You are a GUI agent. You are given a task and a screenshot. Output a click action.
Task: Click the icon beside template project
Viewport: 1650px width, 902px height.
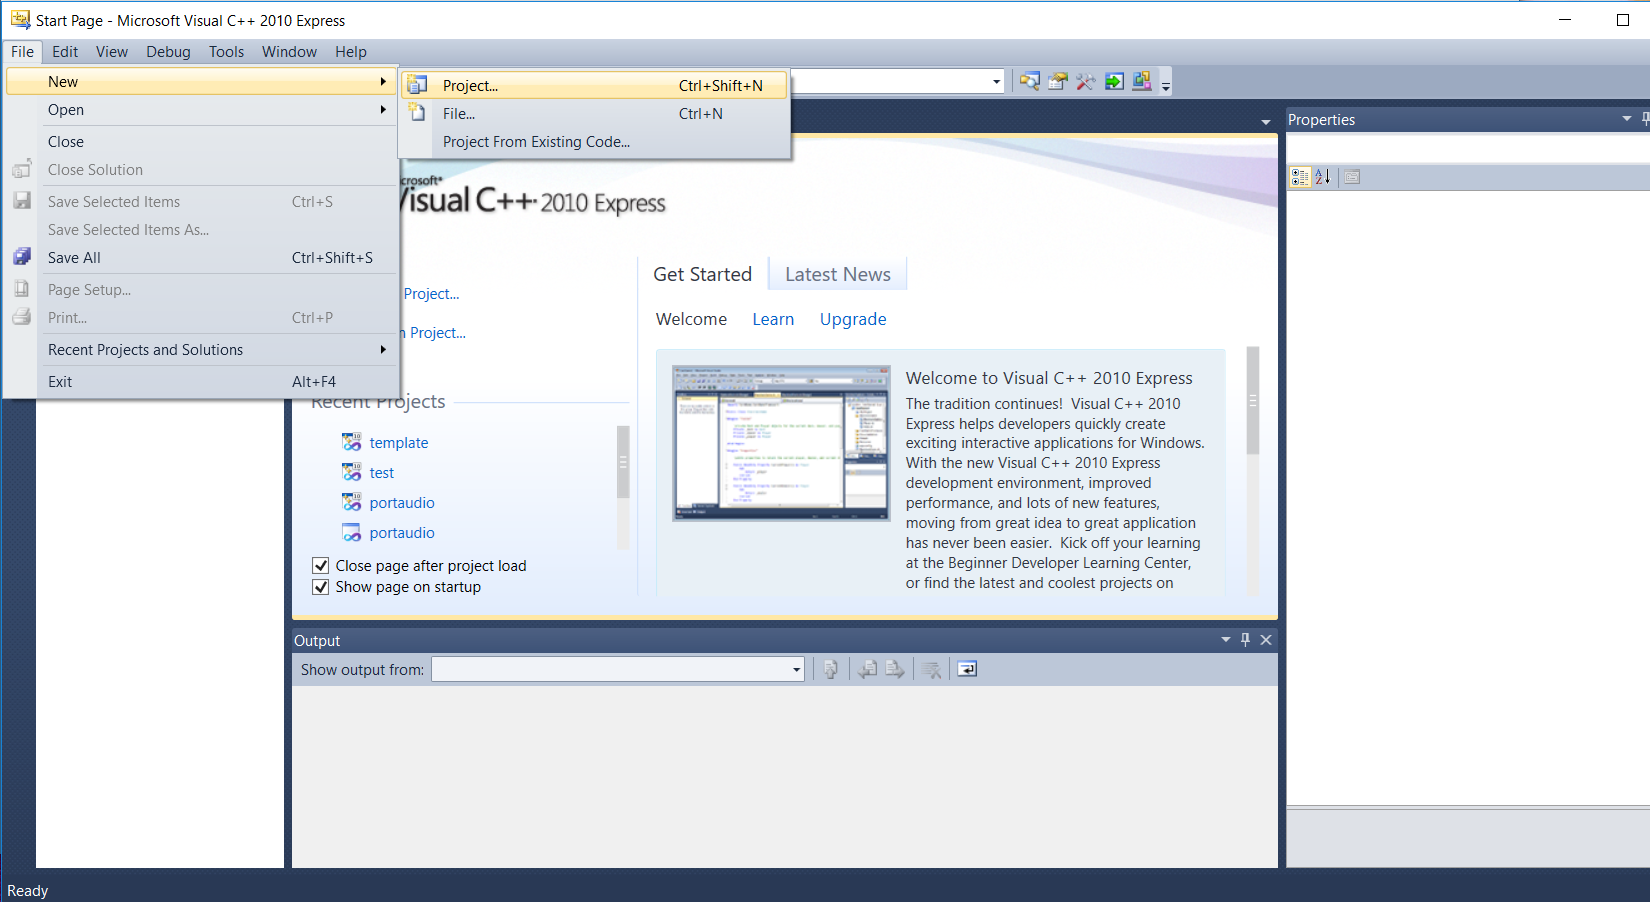[352, 442]
